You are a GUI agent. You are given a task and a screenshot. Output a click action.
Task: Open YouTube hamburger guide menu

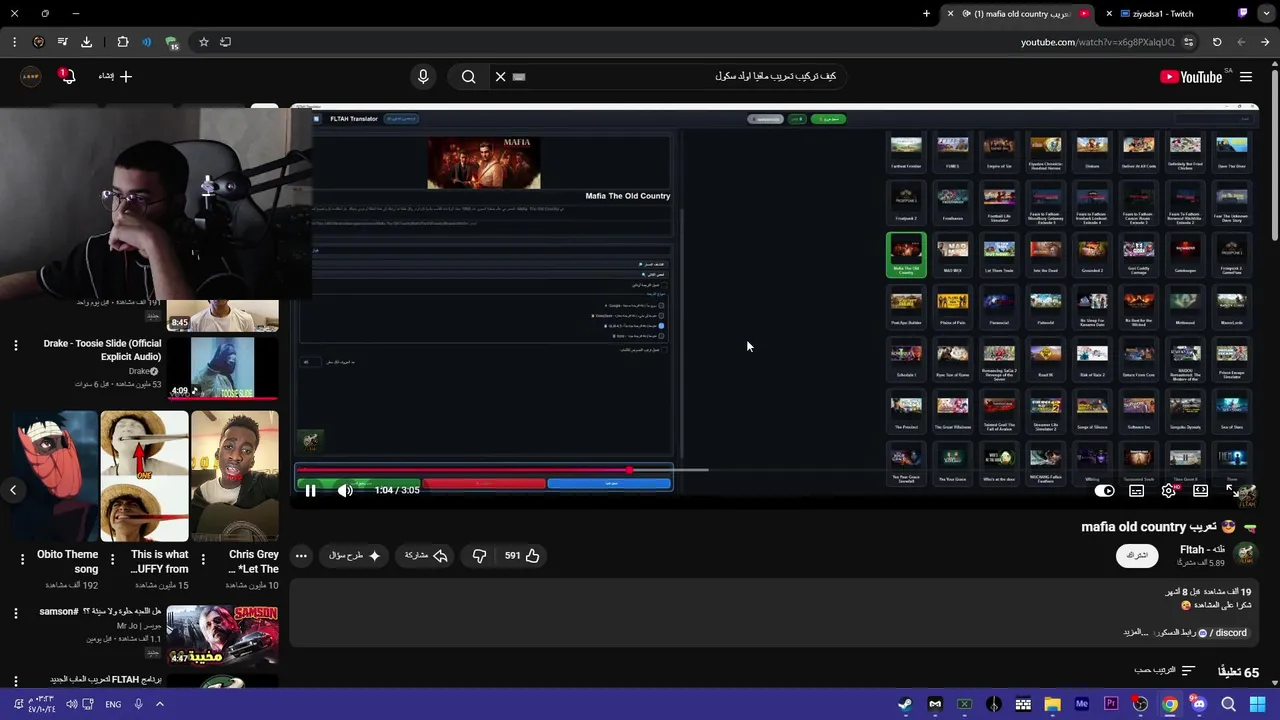click(x=1246, y=77)
